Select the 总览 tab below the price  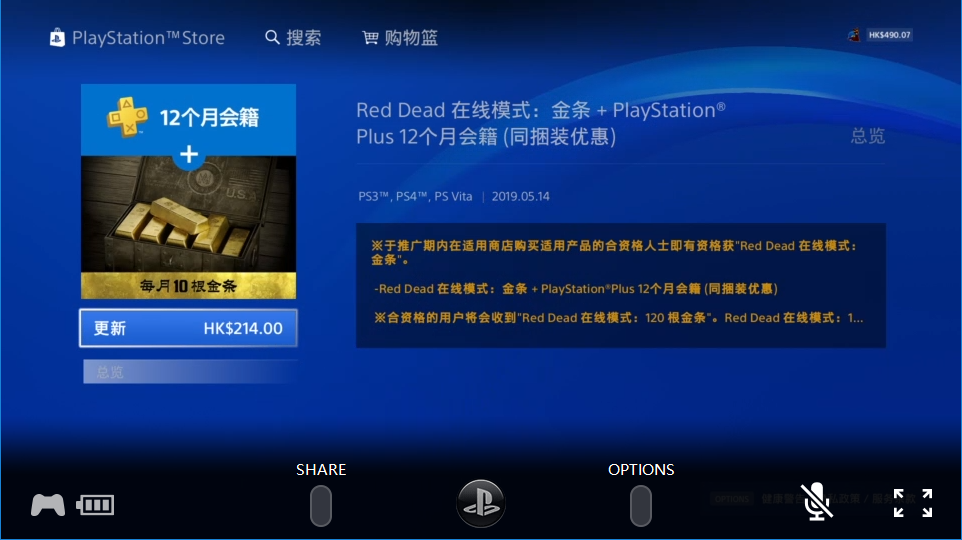(x=190, y=372)
